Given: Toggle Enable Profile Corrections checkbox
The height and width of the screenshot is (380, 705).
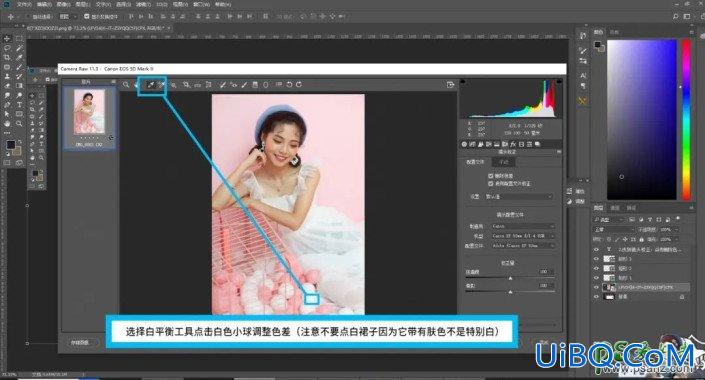Looking at the screenshot, I should pos(491,183).
